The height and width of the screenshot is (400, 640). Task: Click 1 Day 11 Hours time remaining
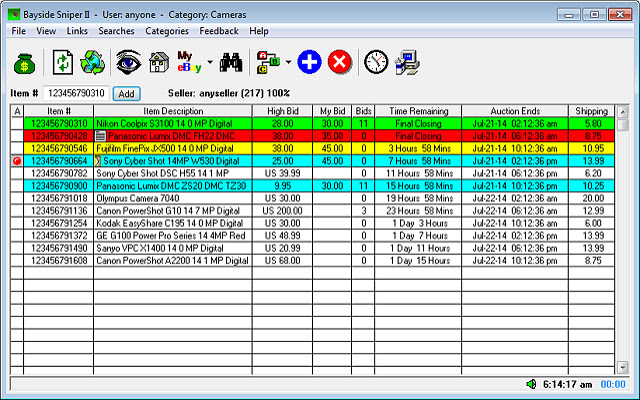point(420,249)
